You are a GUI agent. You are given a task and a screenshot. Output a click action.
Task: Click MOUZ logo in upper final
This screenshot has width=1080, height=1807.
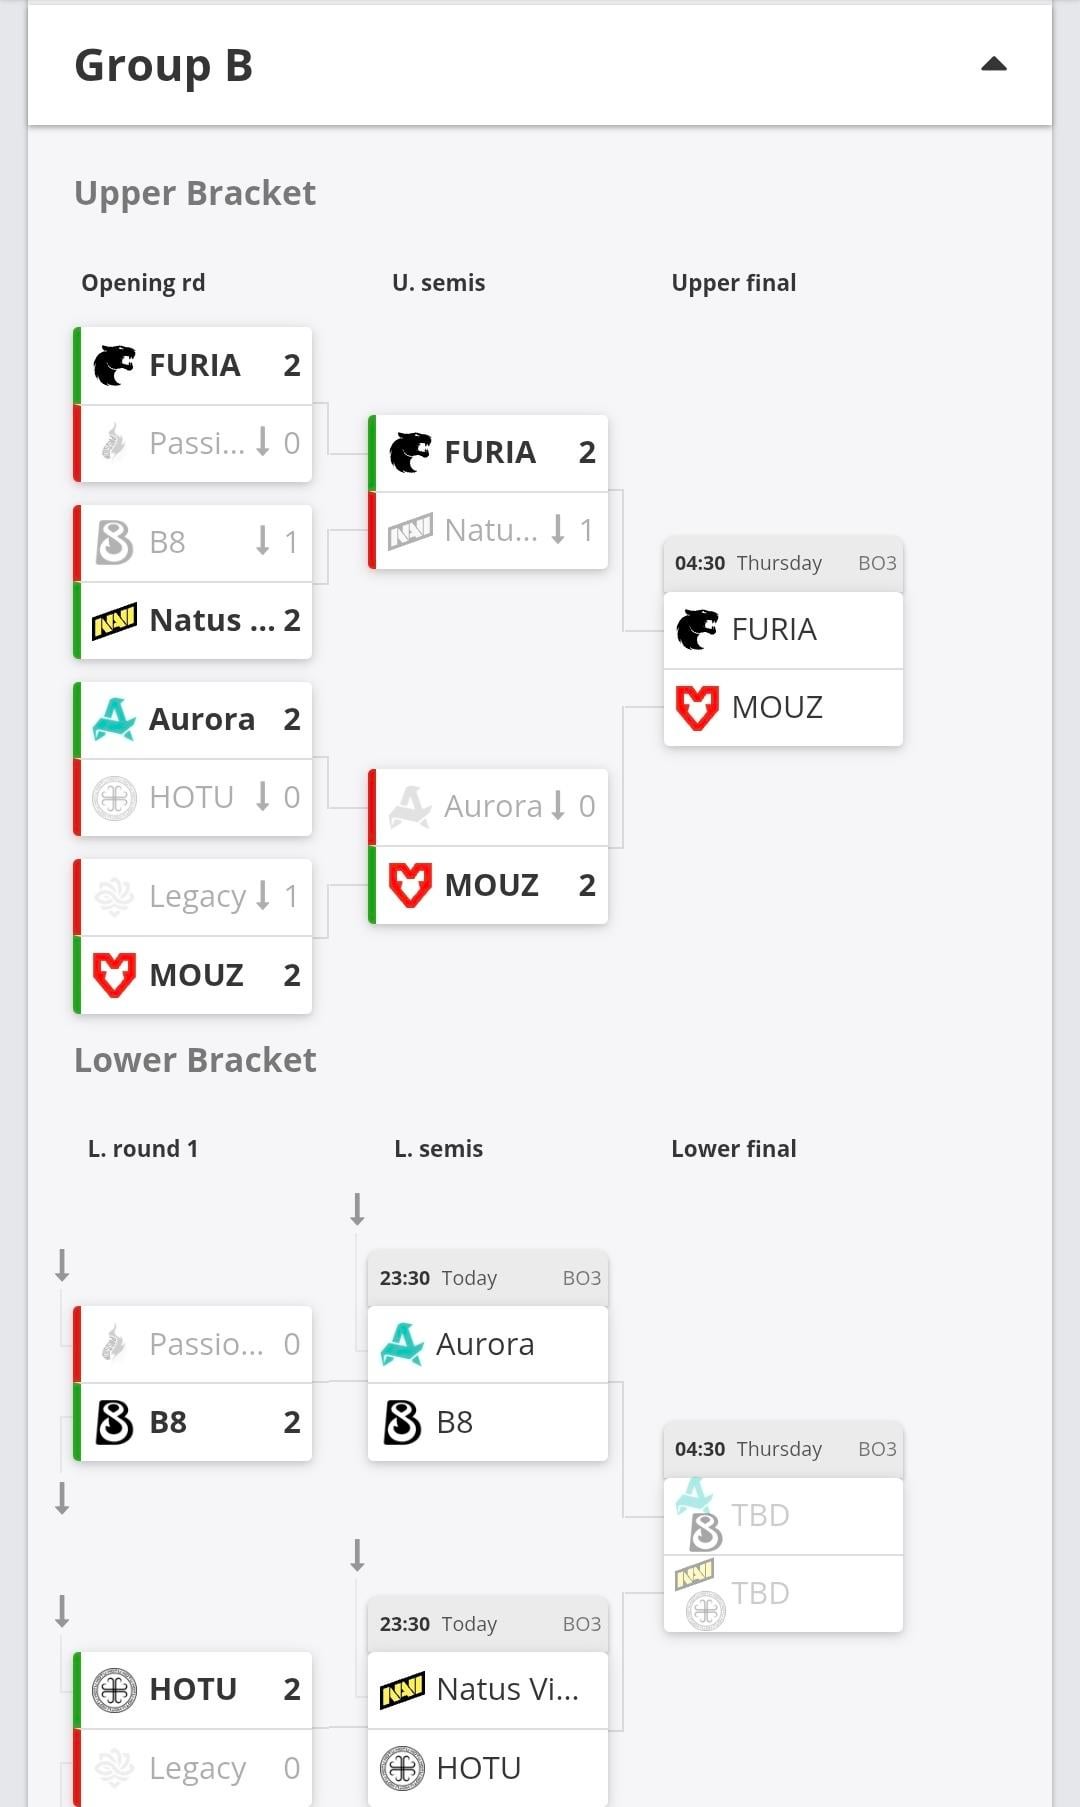[x=697, y=708]
